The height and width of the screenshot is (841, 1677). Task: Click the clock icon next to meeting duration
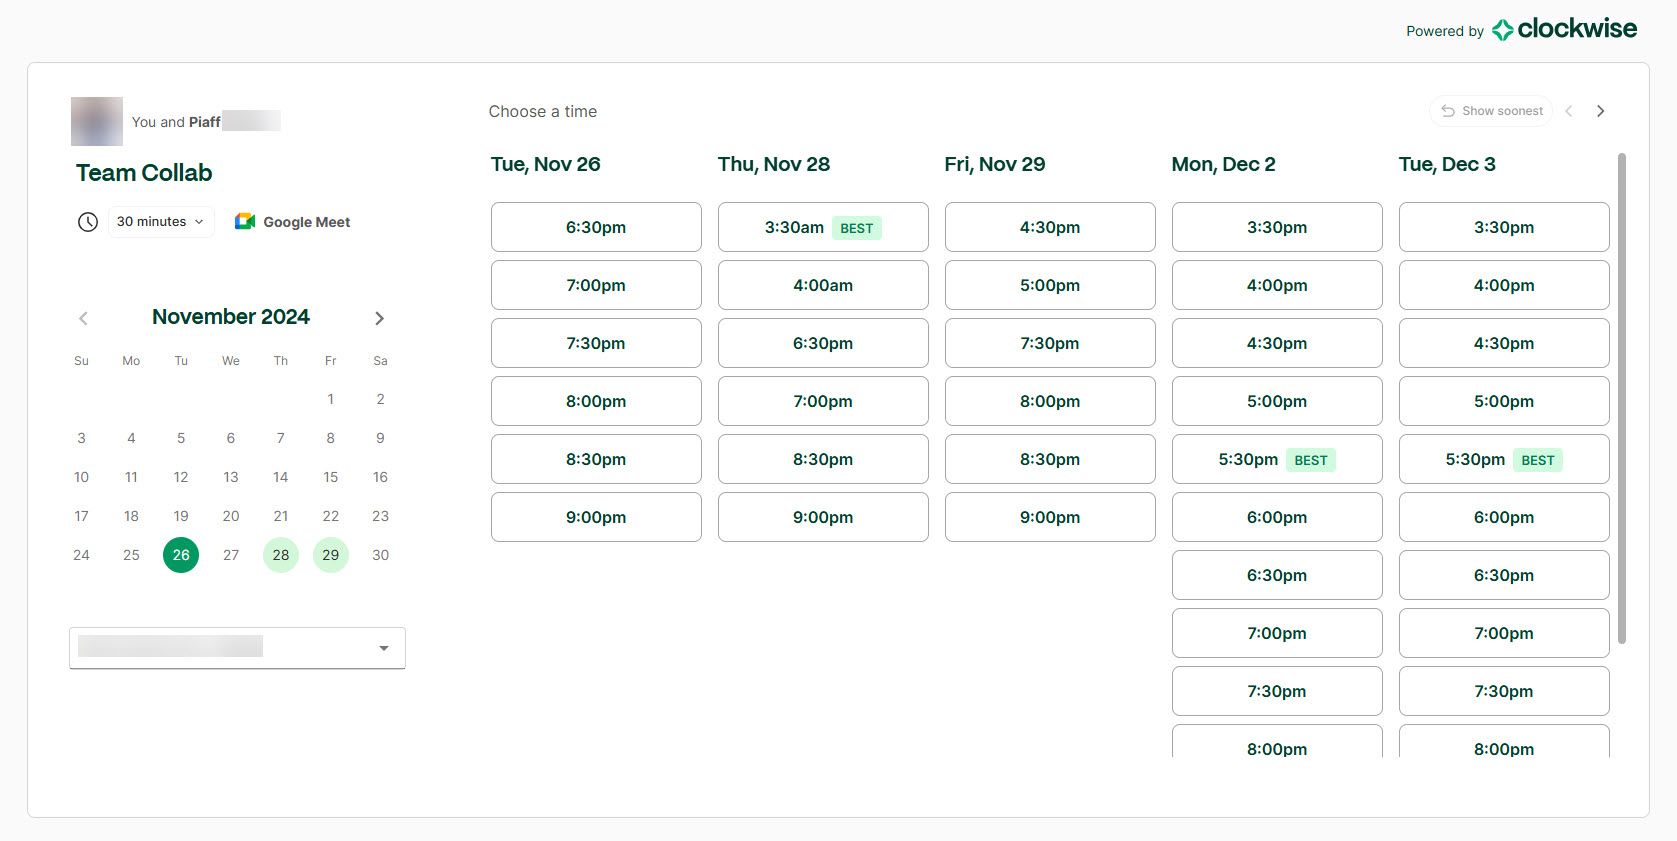click(x=87, y=221)
